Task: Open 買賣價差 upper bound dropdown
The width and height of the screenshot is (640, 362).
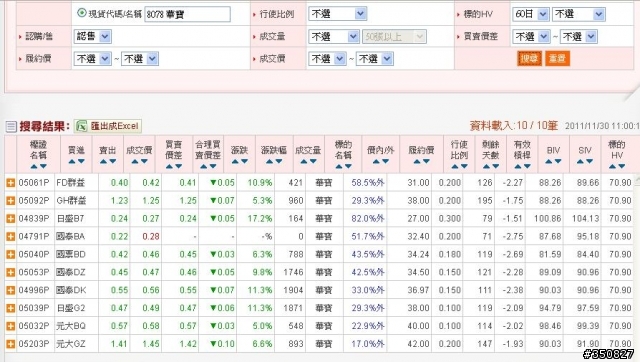Action: coord(579,37)
